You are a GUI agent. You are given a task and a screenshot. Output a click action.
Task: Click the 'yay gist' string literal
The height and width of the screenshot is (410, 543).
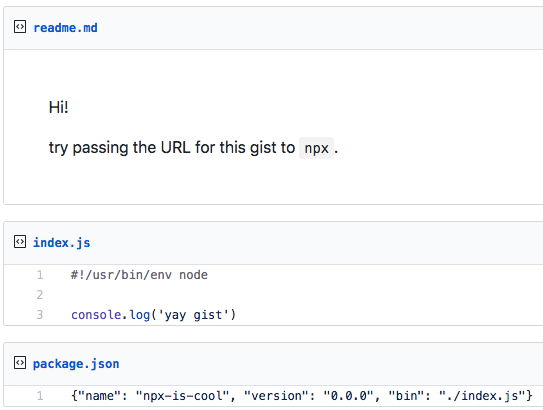(x=193, y=315)
